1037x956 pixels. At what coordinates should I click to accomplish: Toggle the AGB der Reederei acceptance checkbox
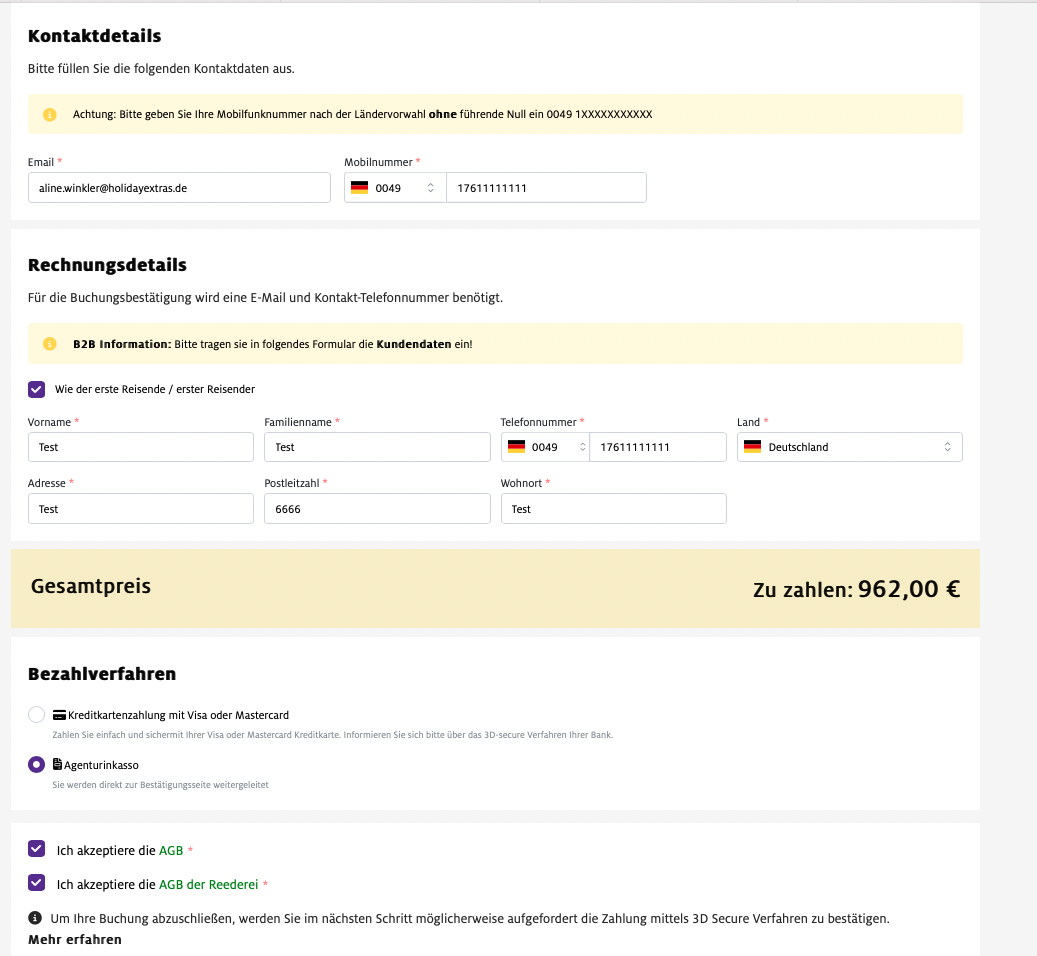coord(37,883)
